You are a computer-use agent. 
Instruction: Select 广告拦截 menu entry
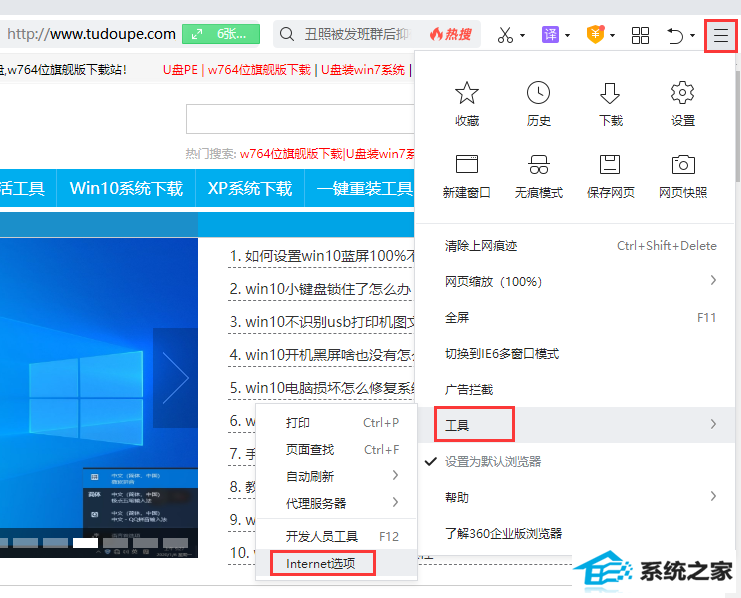[x=575, y=389]
